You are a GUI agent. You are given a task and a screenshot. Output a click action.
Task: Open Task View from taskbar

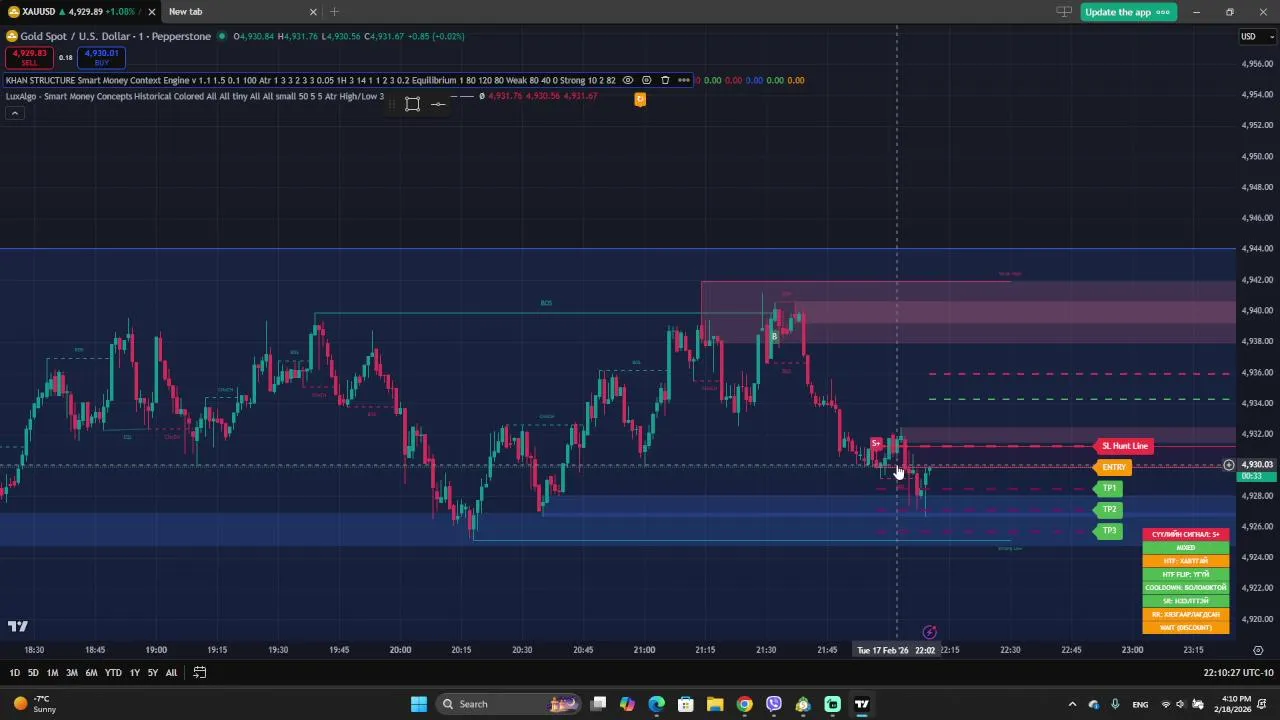[598, 704]
